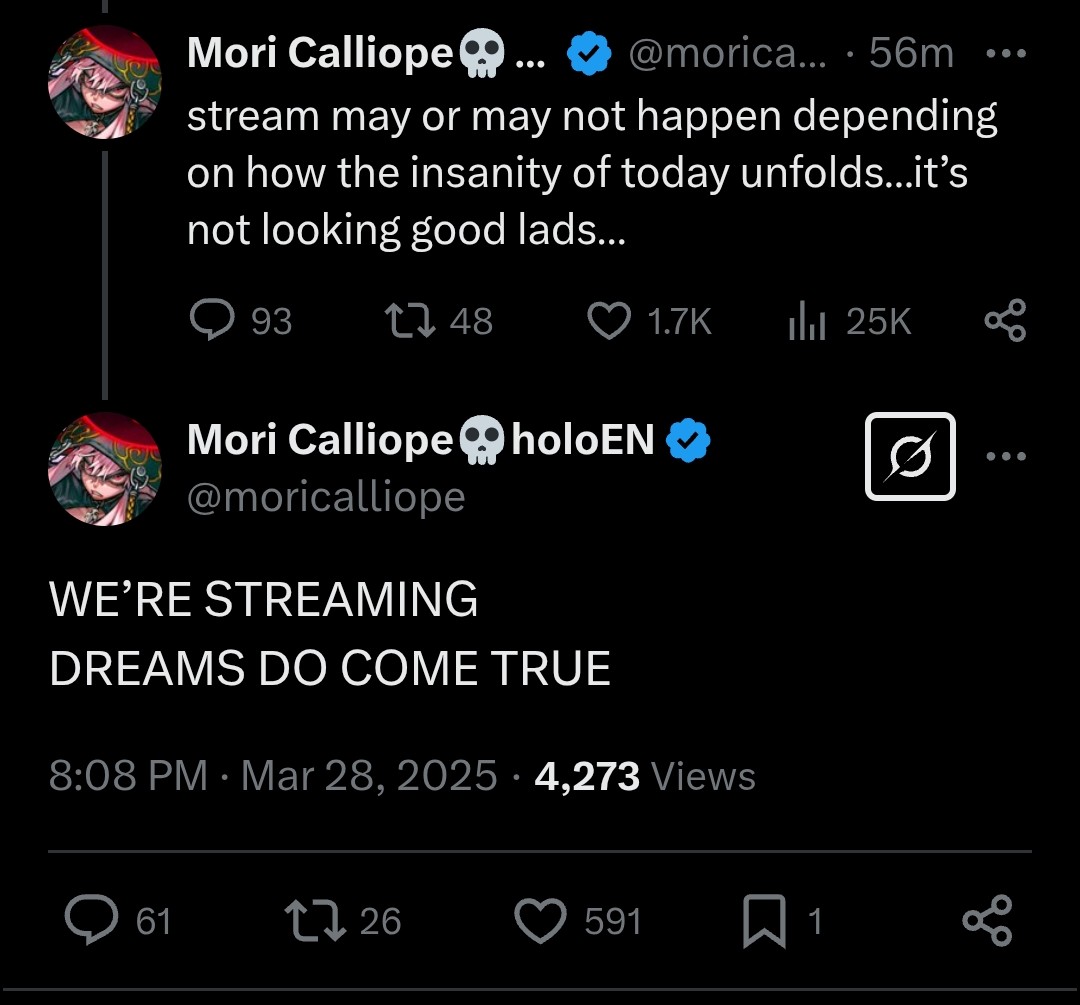Open the @moricalliope handle link
The height and width of the screenshot is (1005, 1080).
(x=326, y=496)
